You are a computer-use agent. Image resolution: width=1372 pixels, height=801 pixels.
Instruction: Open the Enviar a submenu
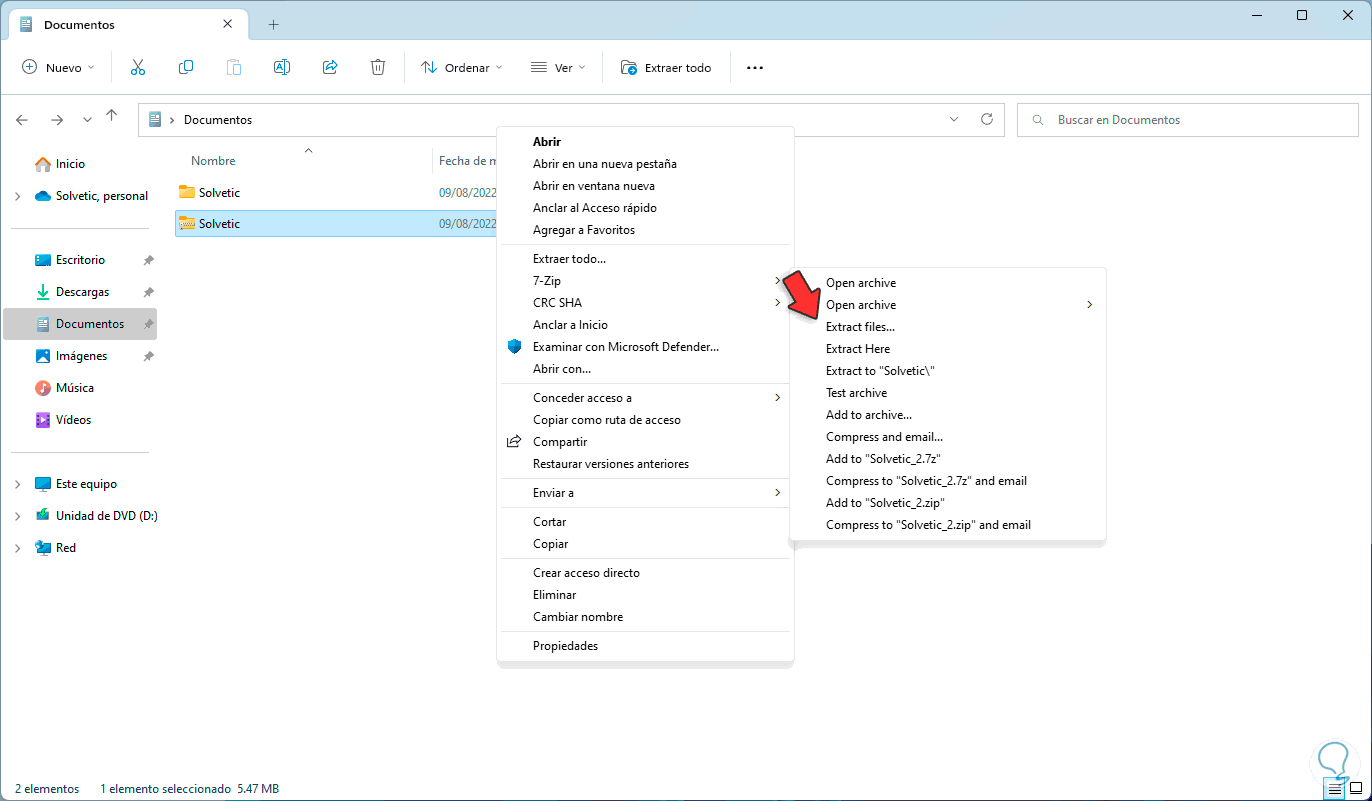(645, 493)
